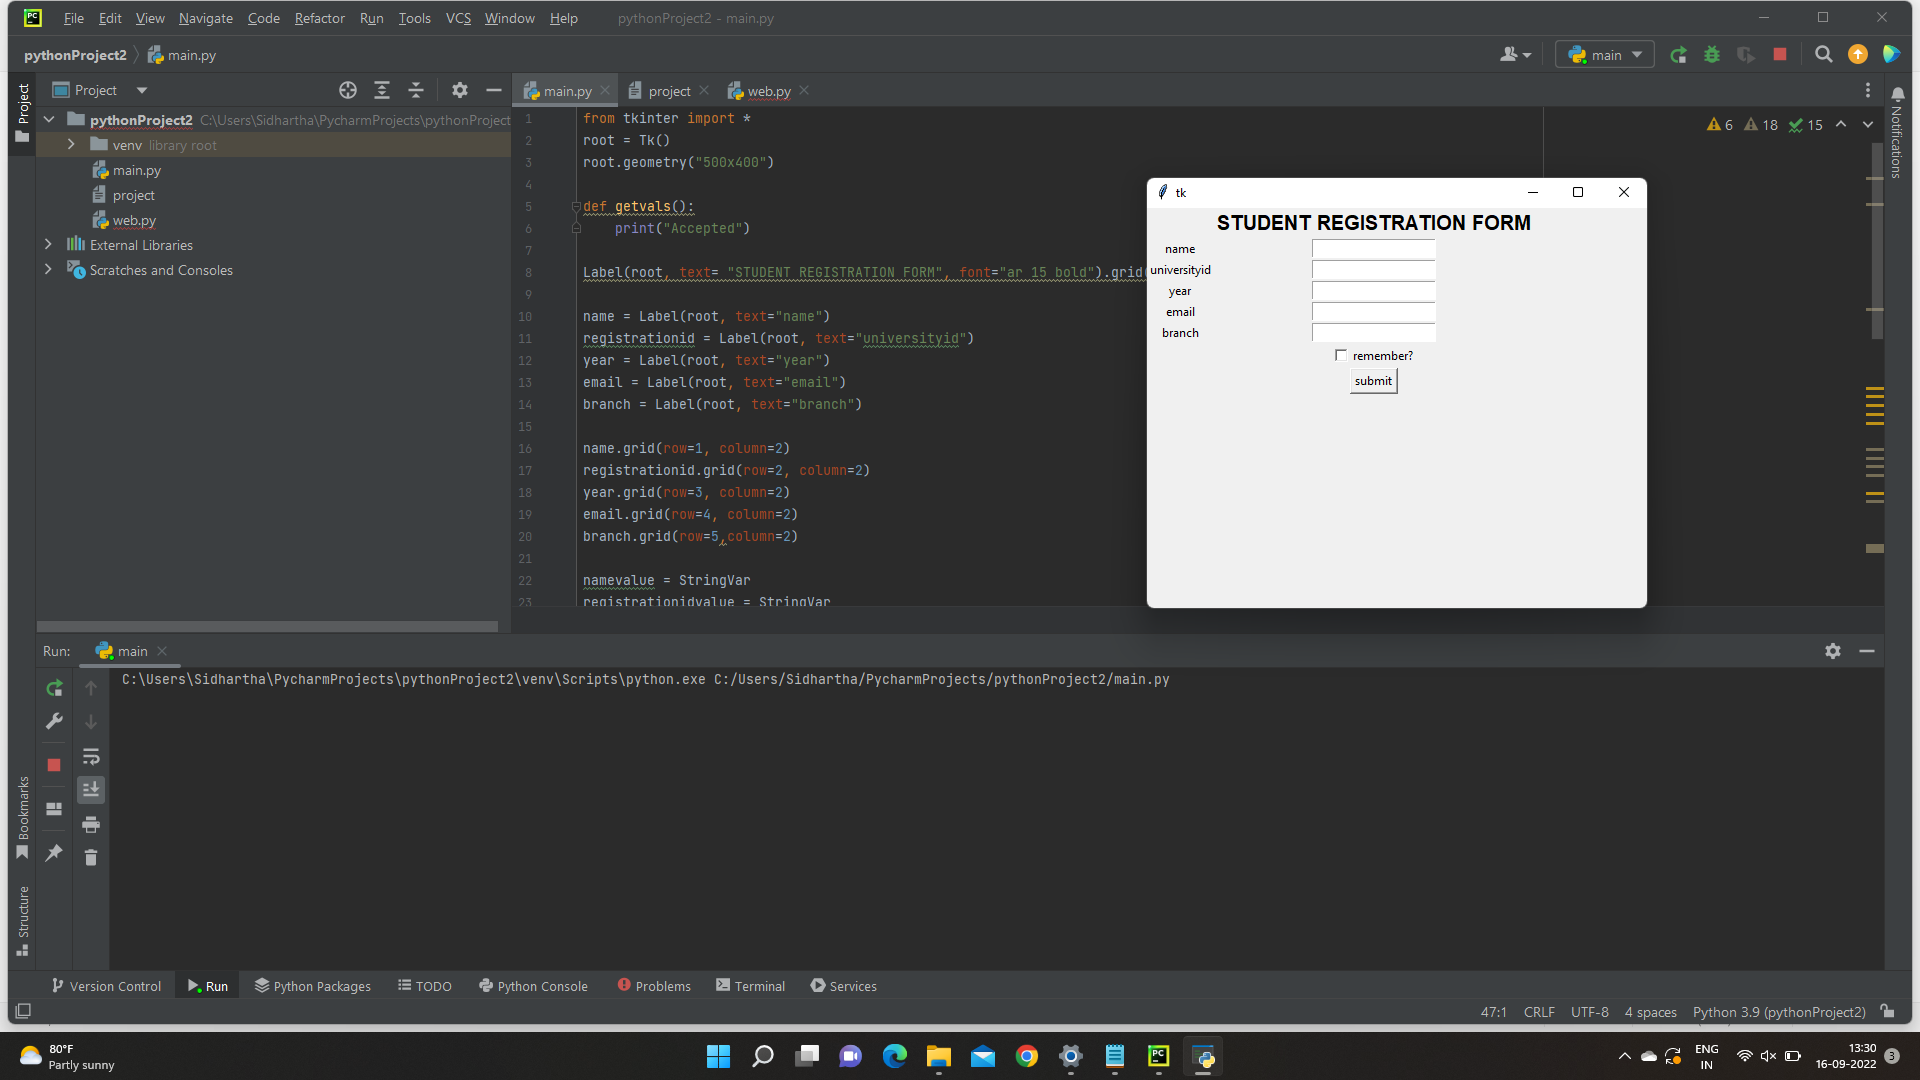Click Select Opened File target icon

347,90
